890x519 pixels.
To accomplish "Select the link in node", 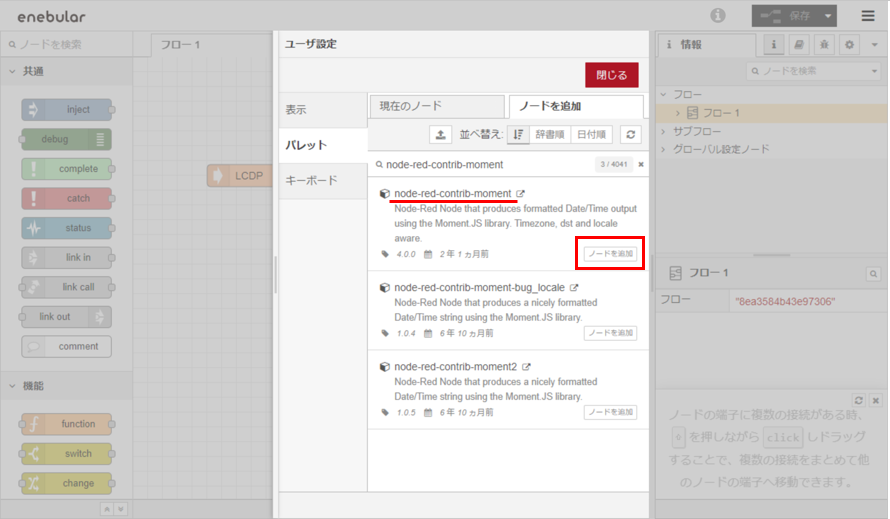I will click(67, 257).
